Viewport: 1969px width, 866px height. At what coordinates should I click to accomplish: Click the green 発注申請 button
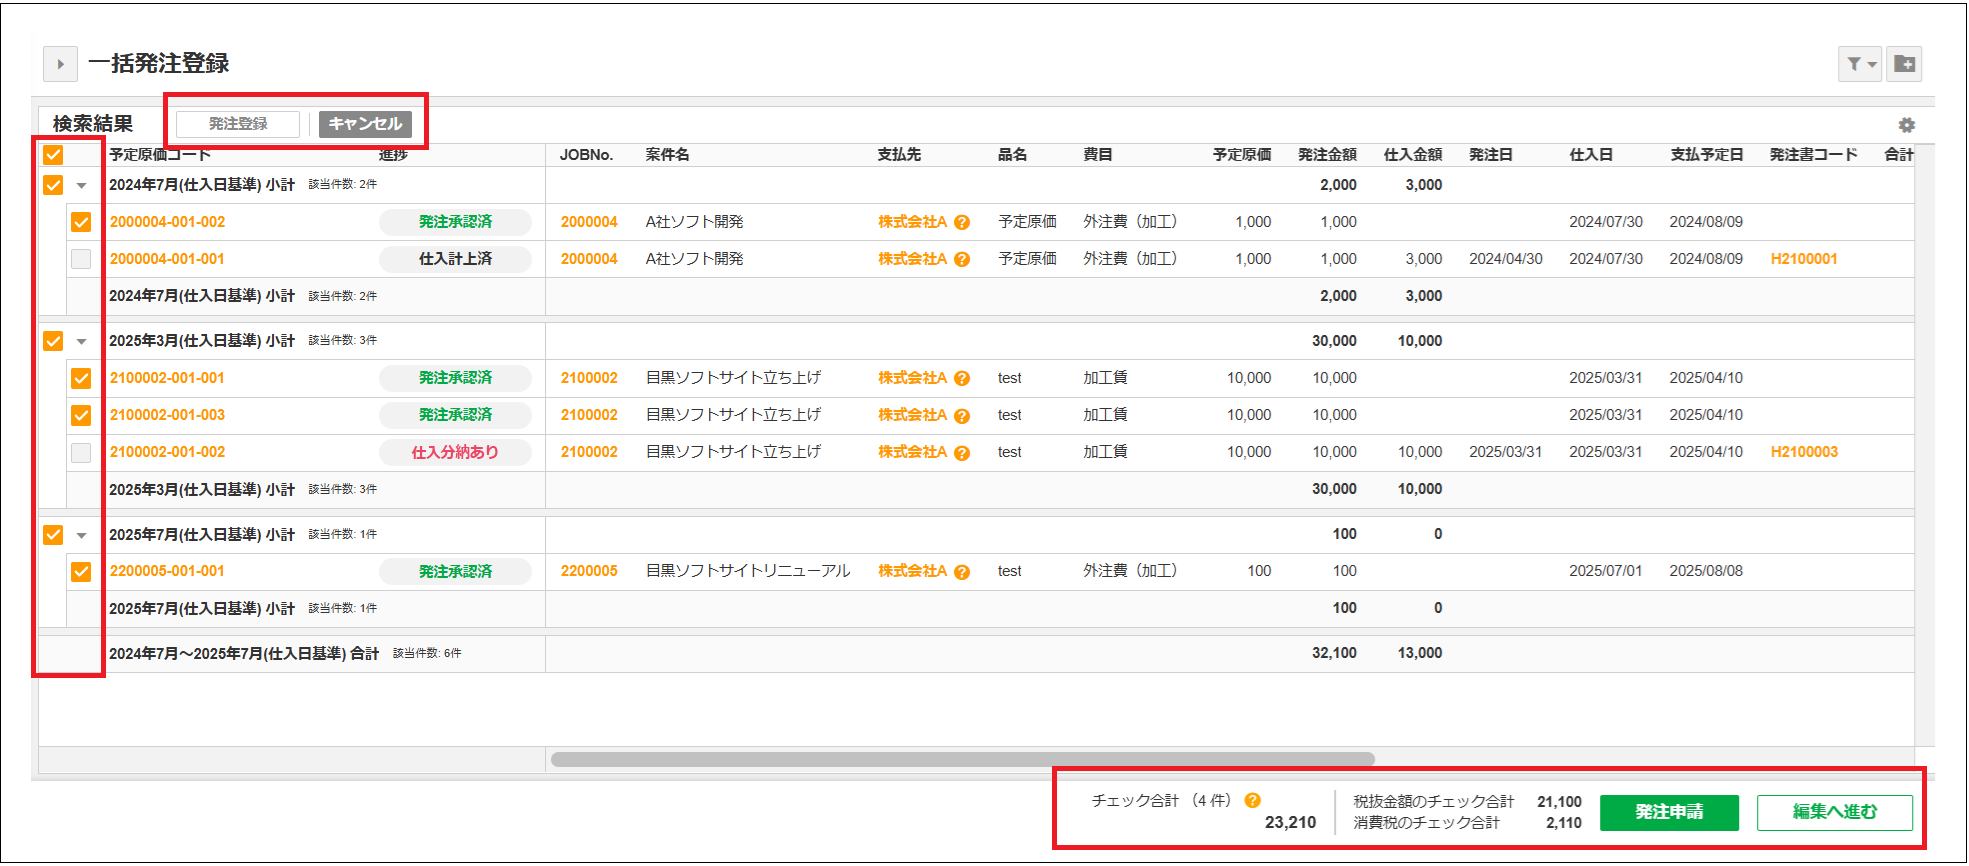point(1669,812)
